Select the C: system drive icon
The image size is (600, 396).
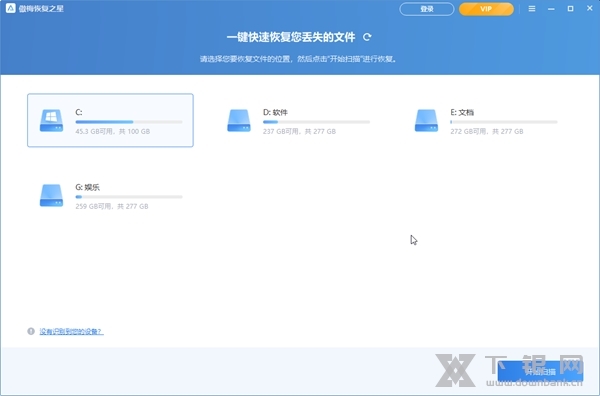pyautogui.click(x=51, y=121)
